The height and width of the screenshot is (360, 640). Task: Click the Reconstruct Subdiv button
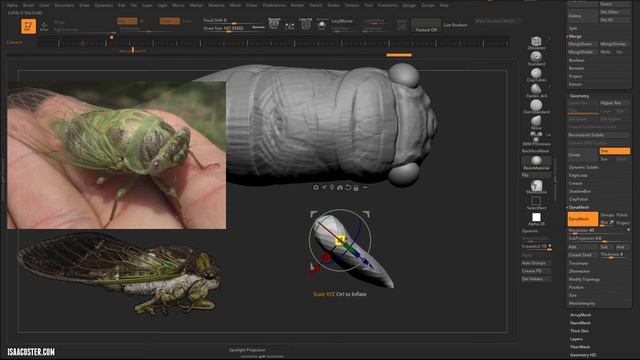coord(598,135)
